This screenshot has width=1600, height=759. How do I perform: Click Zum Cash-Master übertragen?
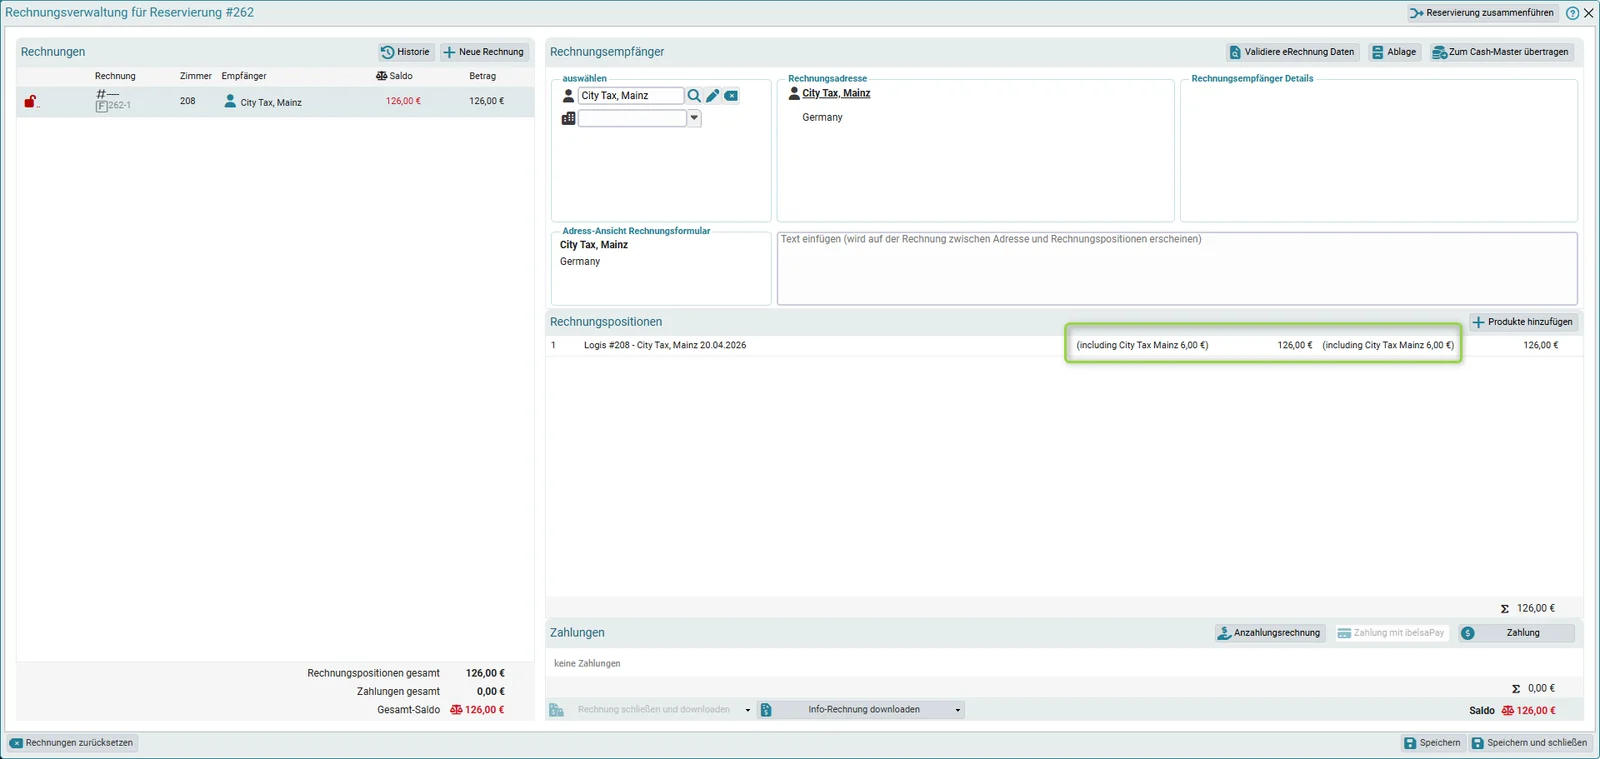click(1501, 52)
